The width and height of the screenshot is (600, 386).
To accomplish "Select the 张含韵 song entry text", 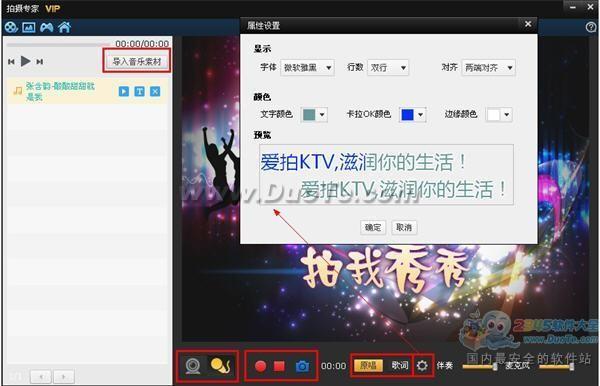I will tap(60, 91).
